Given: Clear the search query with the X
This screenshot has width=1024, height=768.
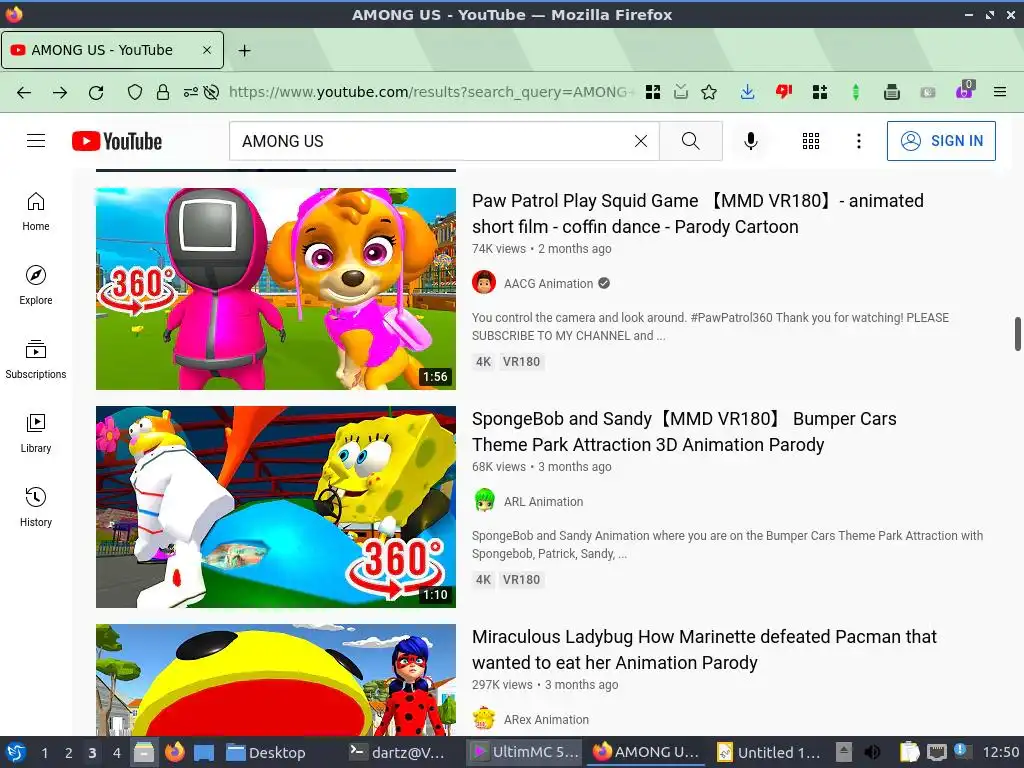Looking at the screenshot, I should tap(641, 141).
